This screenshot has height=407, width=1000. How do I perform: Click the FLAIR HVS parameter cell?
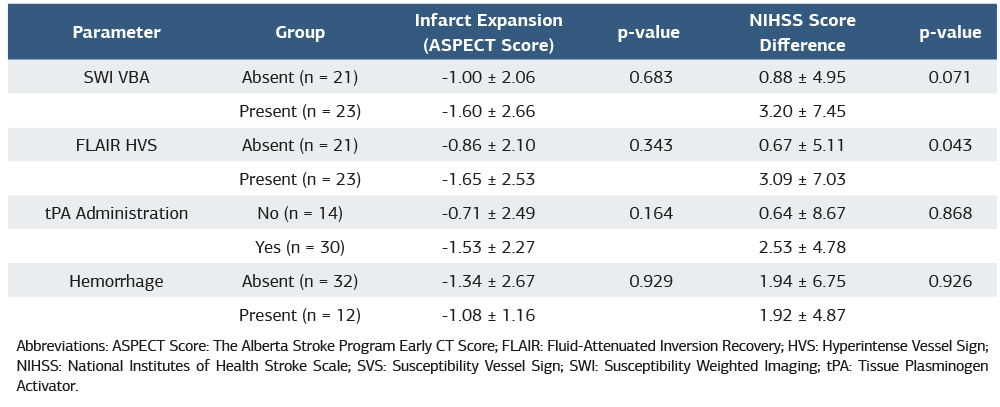[116, 145]
